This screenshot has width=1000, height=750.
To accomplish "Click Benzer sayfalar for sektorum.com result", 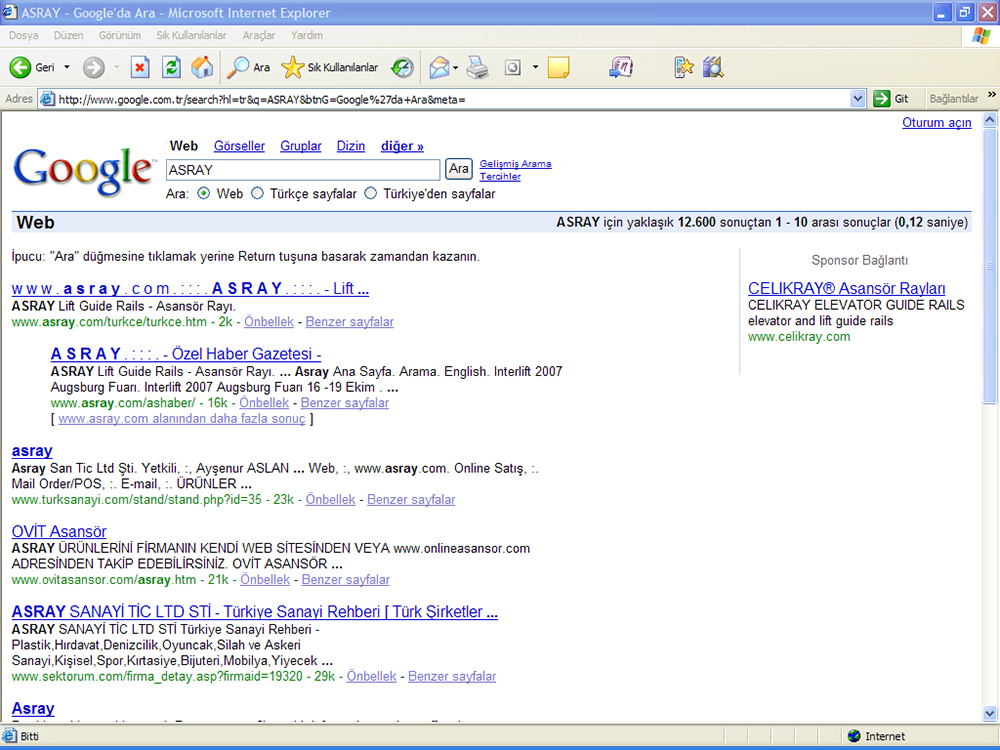I will point(452,676).
